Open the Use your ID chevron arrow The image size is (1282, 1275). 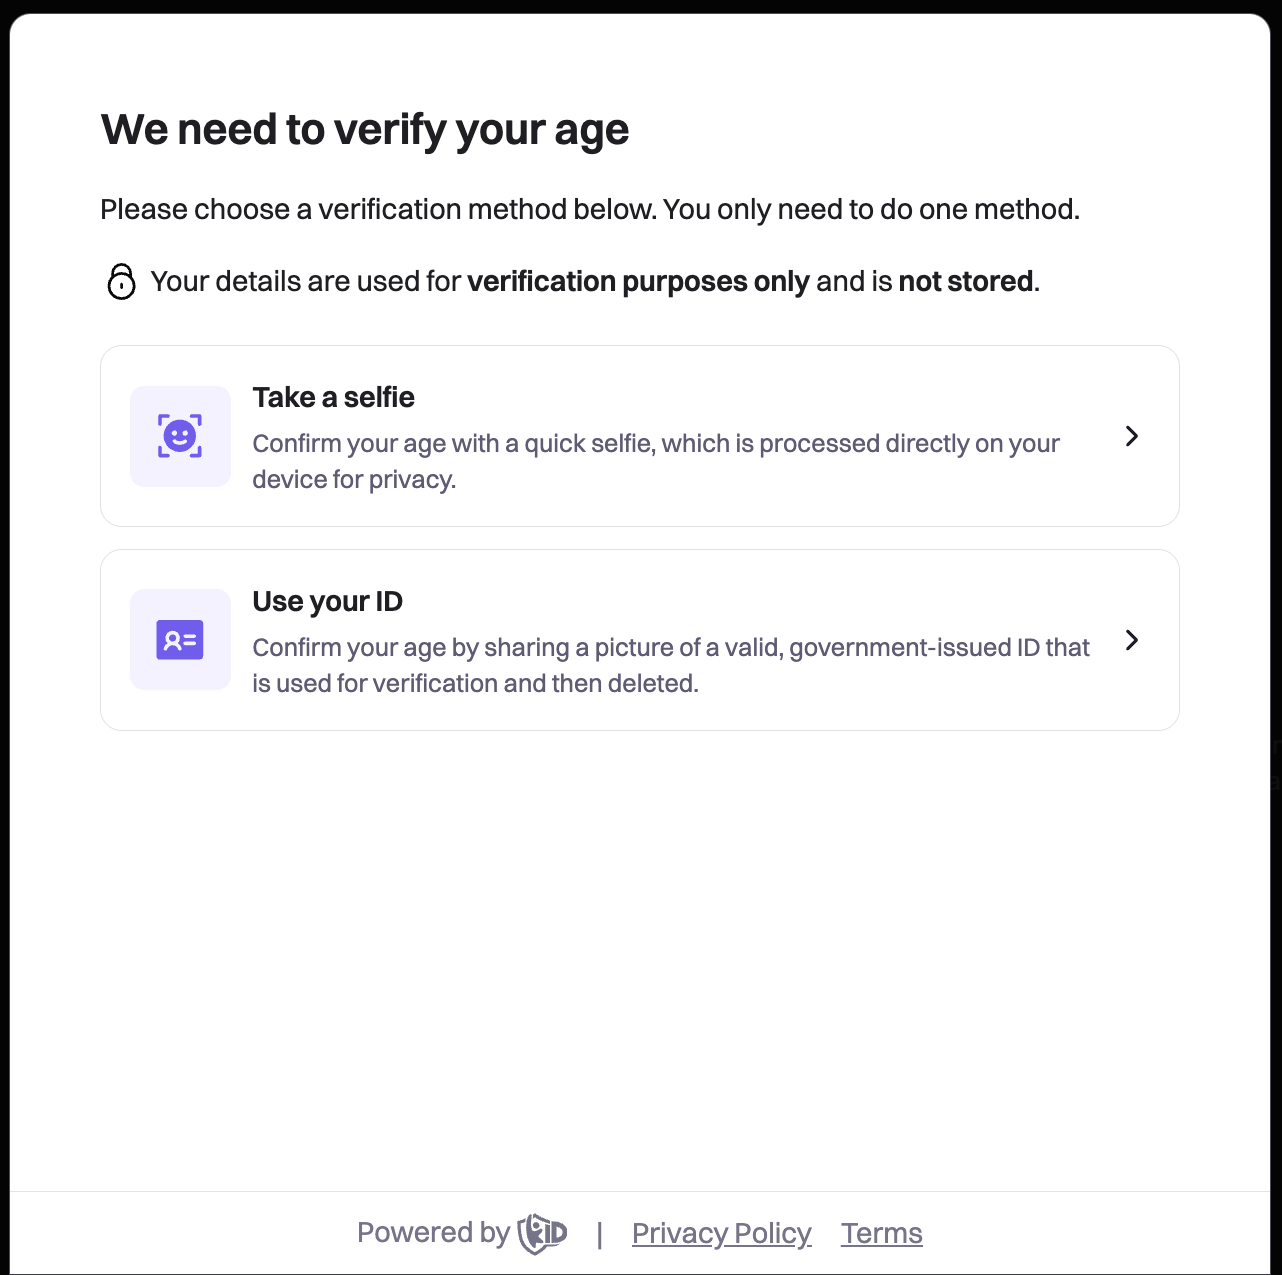click(x=1131, y=640)
